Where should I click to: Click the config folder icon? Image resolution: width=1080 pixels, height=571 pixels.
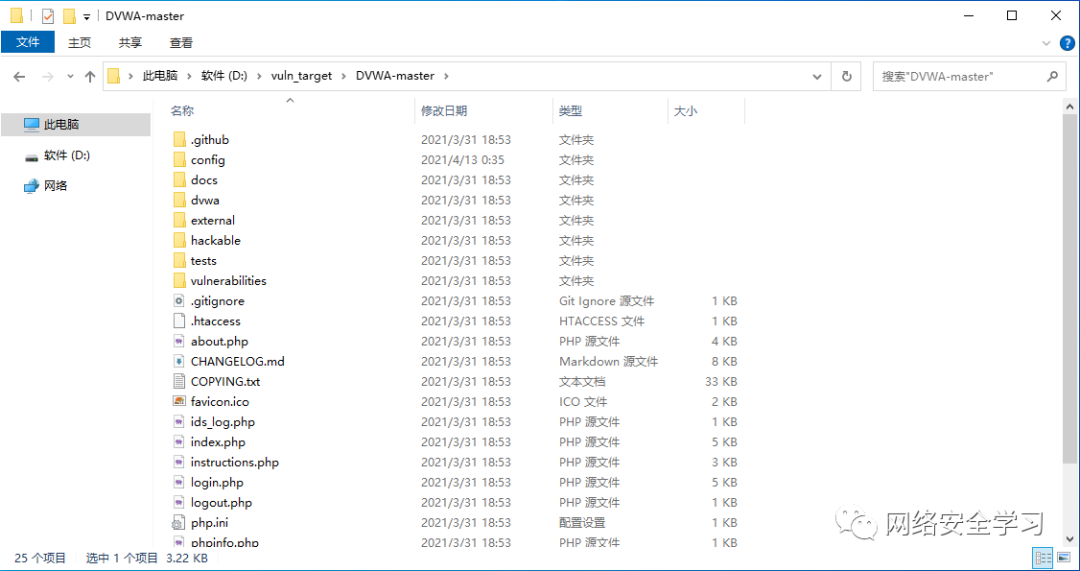179,160
